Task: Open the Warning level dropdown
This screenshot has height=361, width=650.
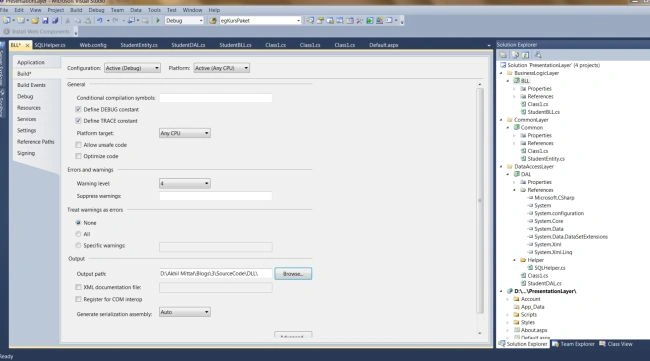Action: pos(184,183)
